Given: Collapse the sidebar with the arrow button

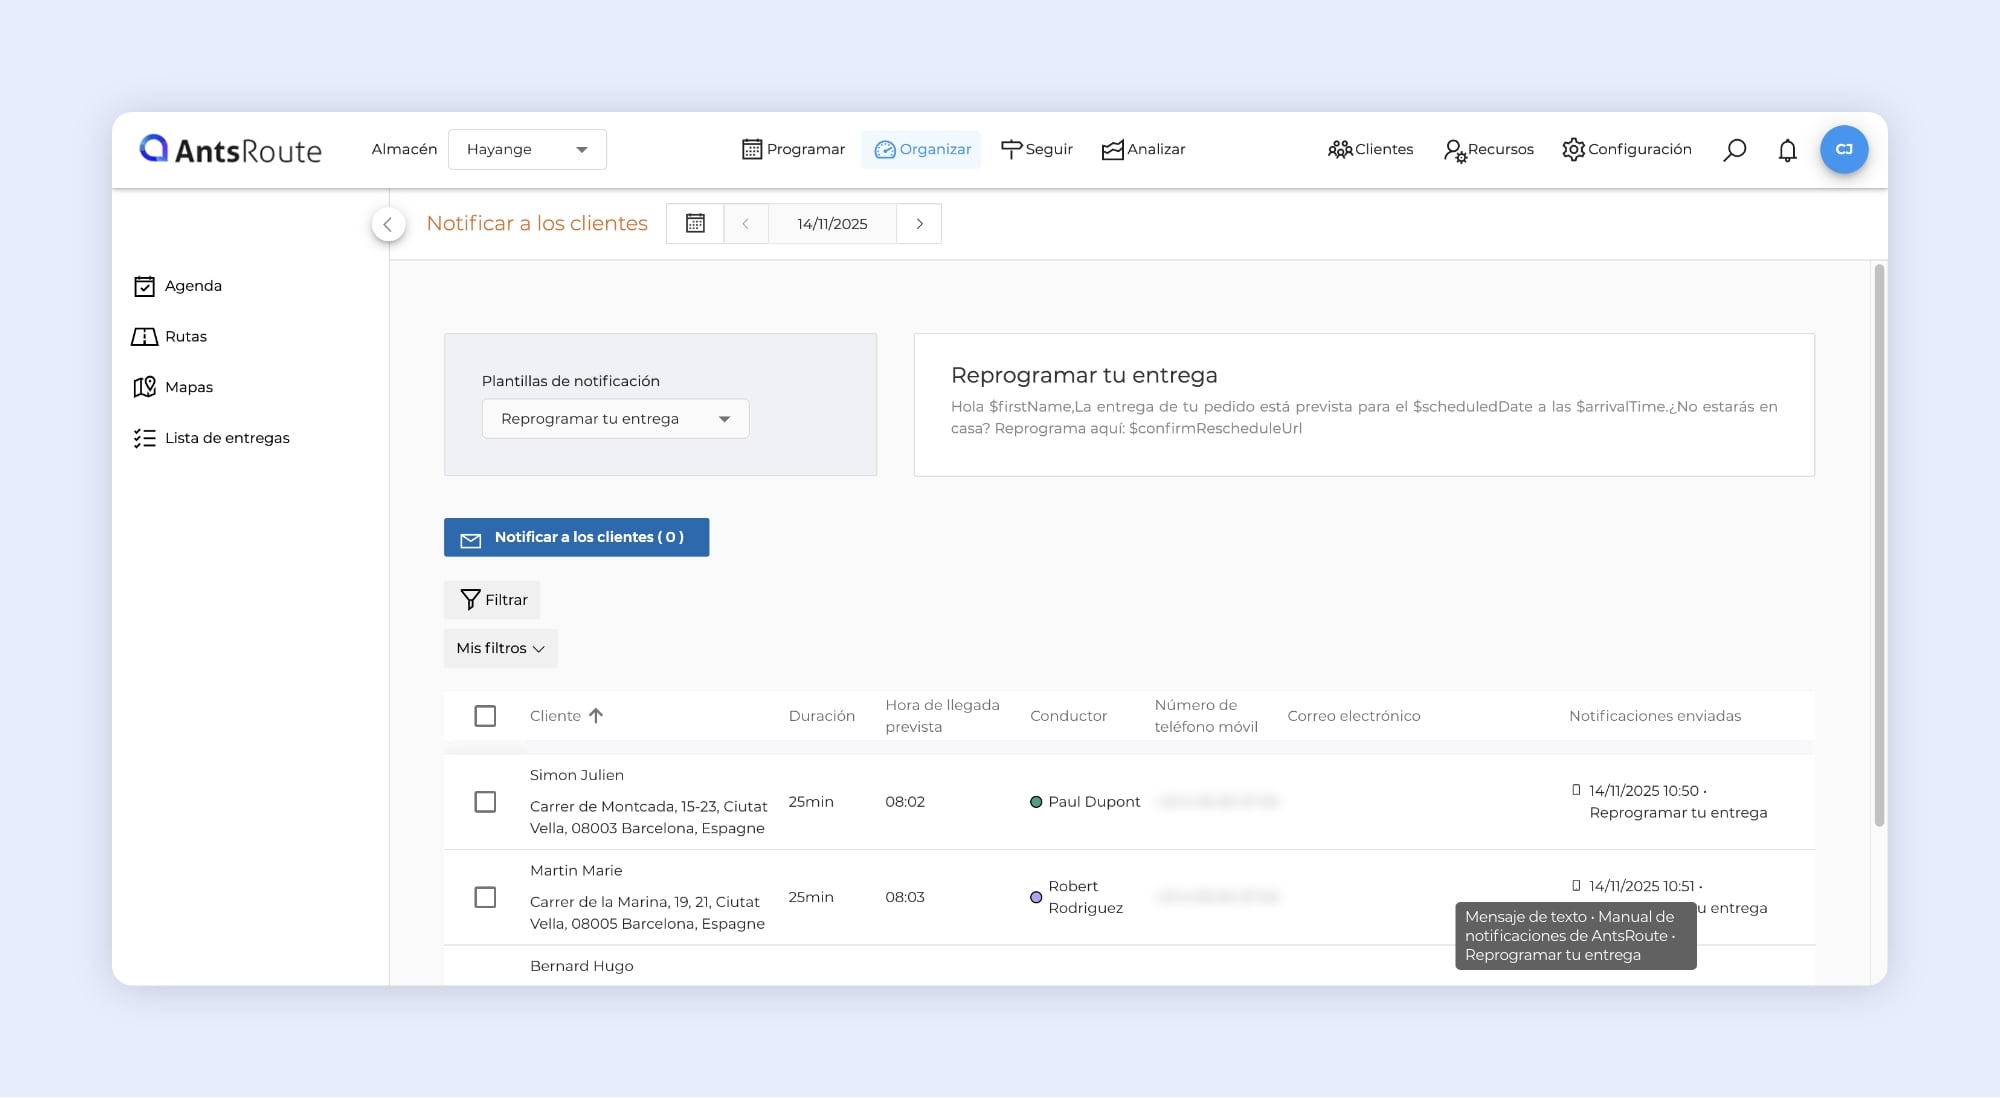Looking at the screenshot, I should tap(388, 224).
